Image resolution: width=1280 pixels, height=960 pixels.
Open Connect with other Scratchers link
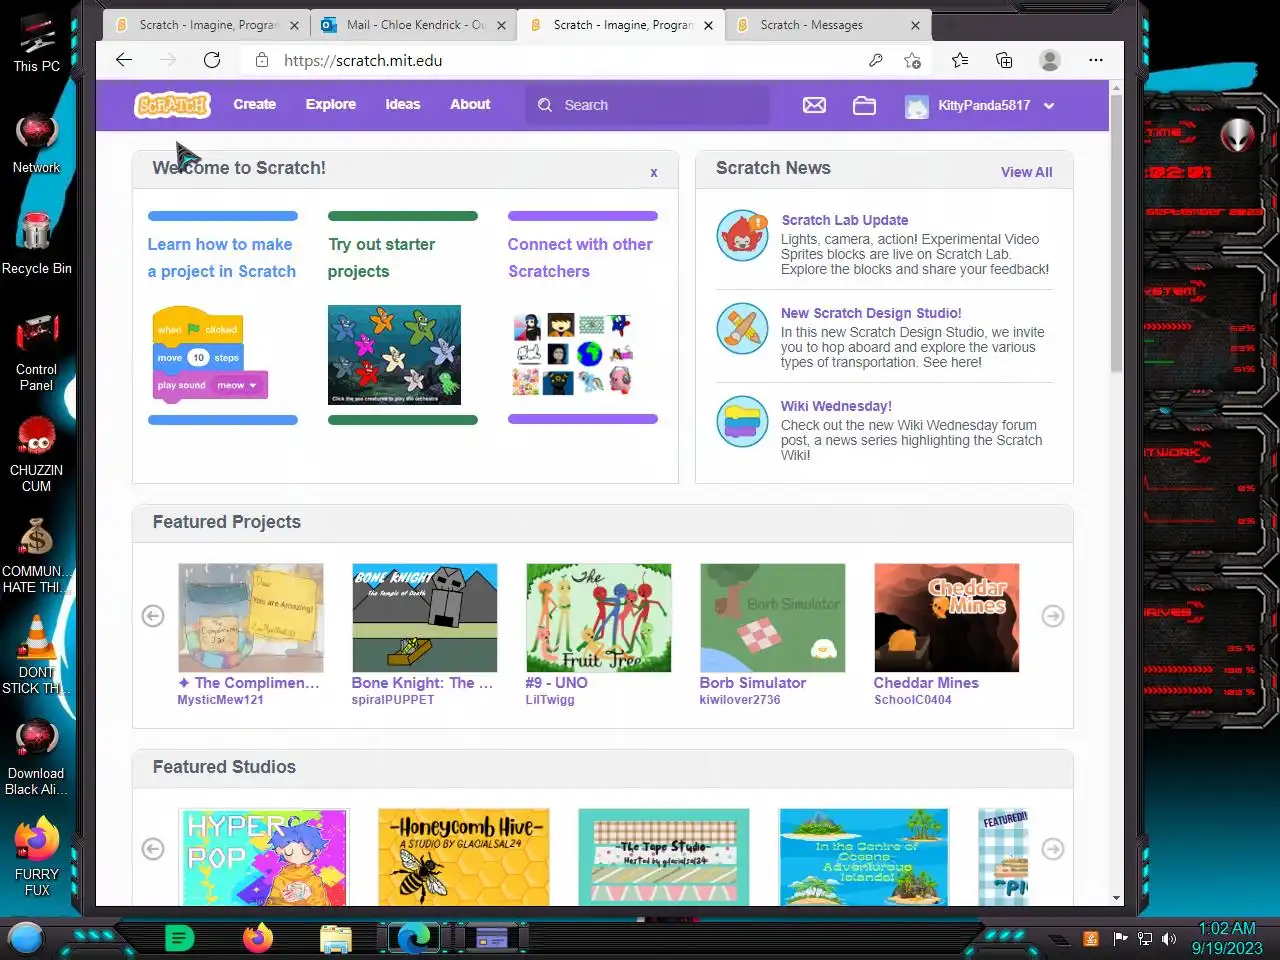tap(580, 258)
